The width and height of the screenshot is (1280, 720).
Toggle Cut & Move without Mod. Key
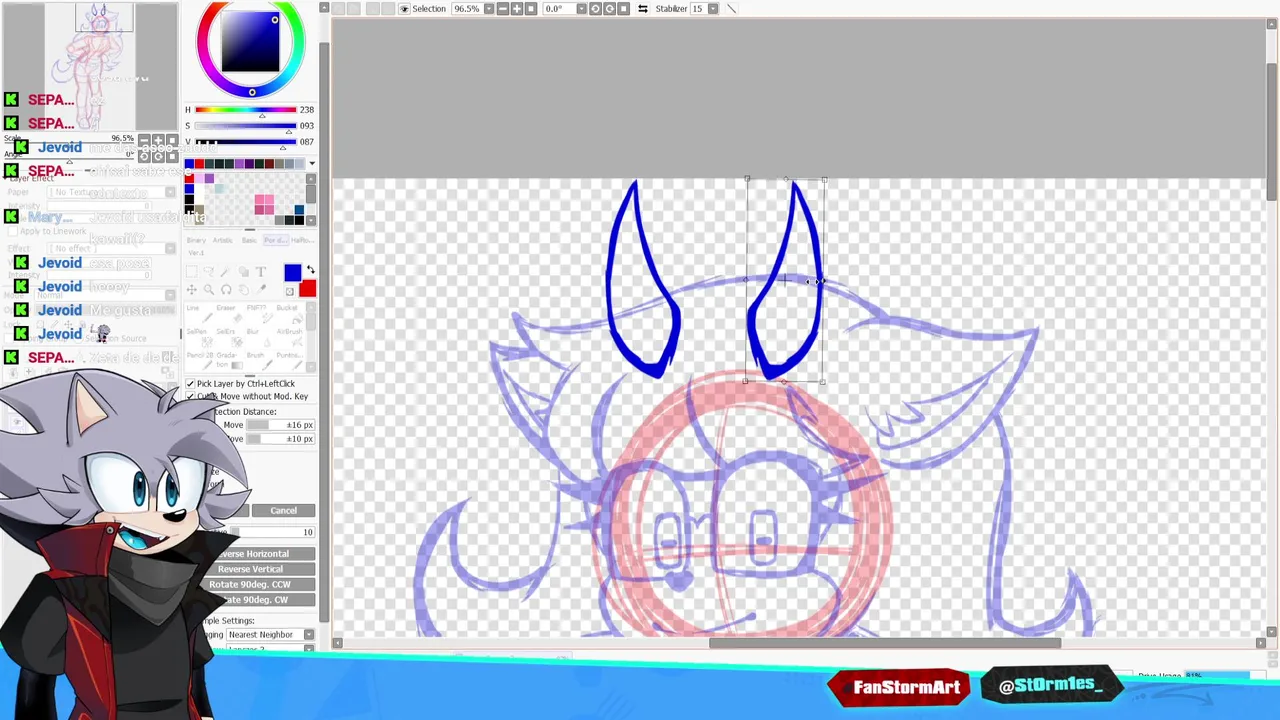(190, 397)
